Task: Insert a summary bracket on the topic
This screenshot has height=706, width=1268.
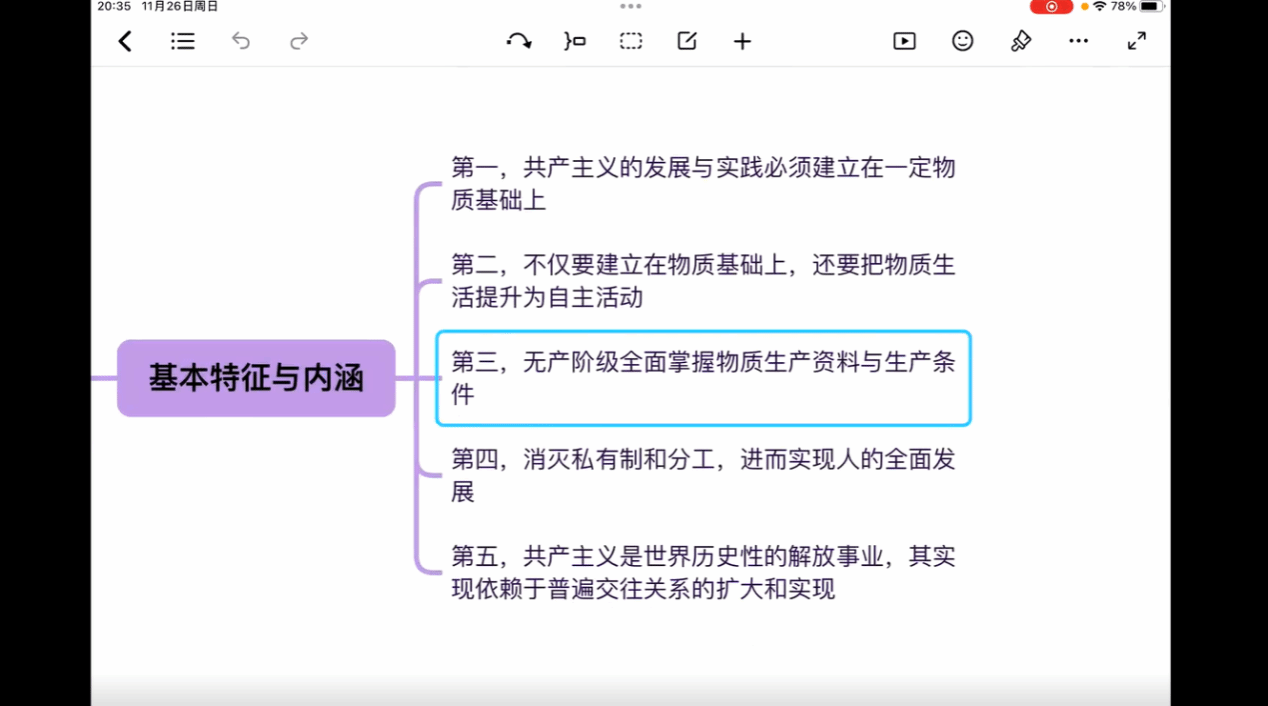Action: [575, 41]
